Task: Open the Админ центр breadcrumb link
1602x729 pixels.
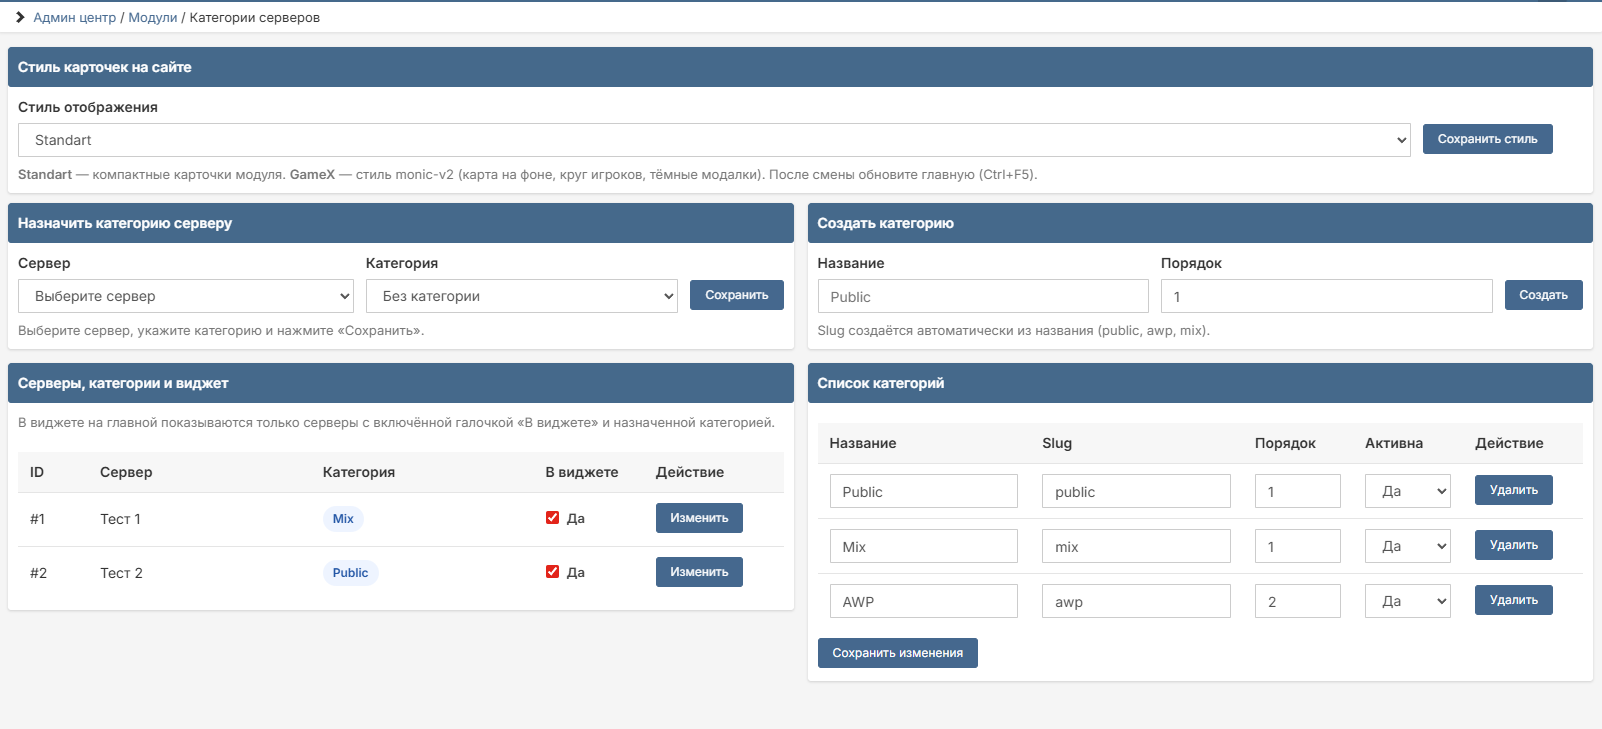Action: [x=75, y=17]
